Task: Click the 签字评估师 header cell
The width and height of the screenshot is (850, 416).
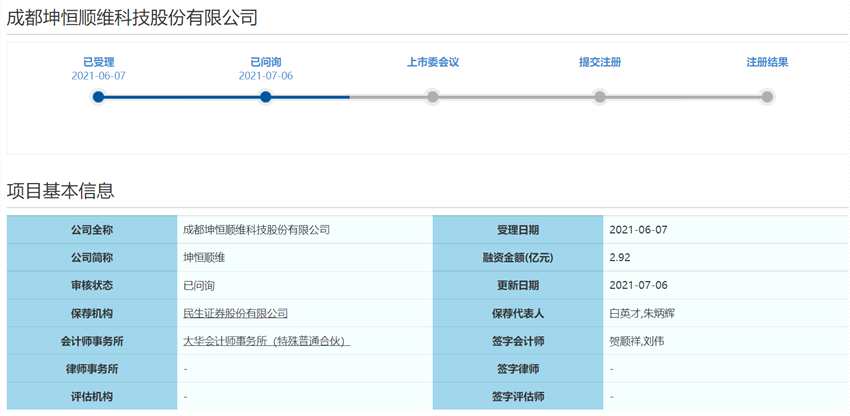Action: [518, 397]
